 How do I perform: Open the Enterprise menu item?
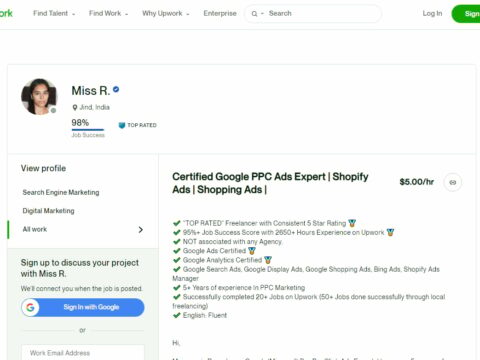[x=220, y=13]
